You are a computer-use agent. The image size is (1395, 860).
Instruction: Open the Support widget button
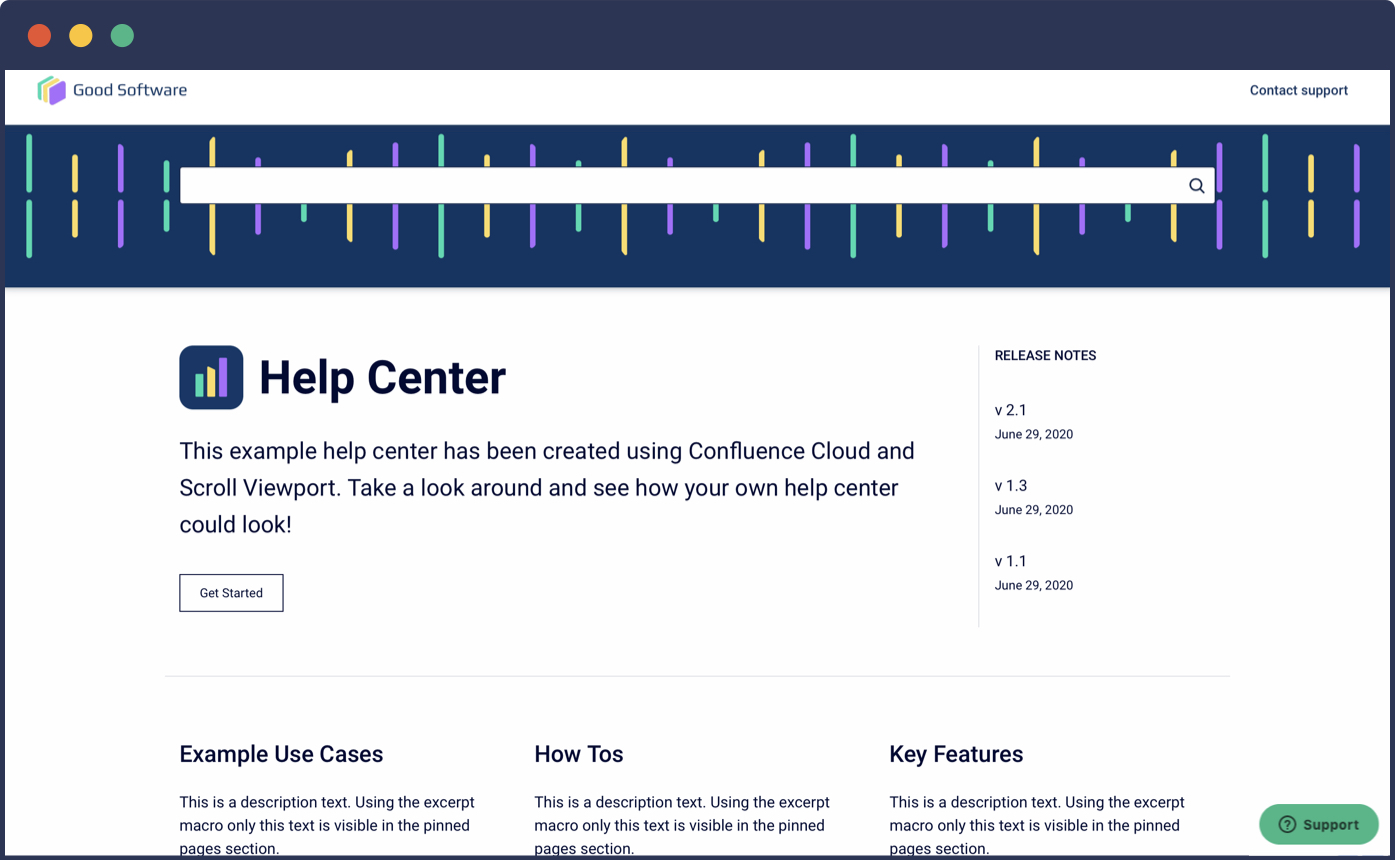click(x=1319, y=825)
